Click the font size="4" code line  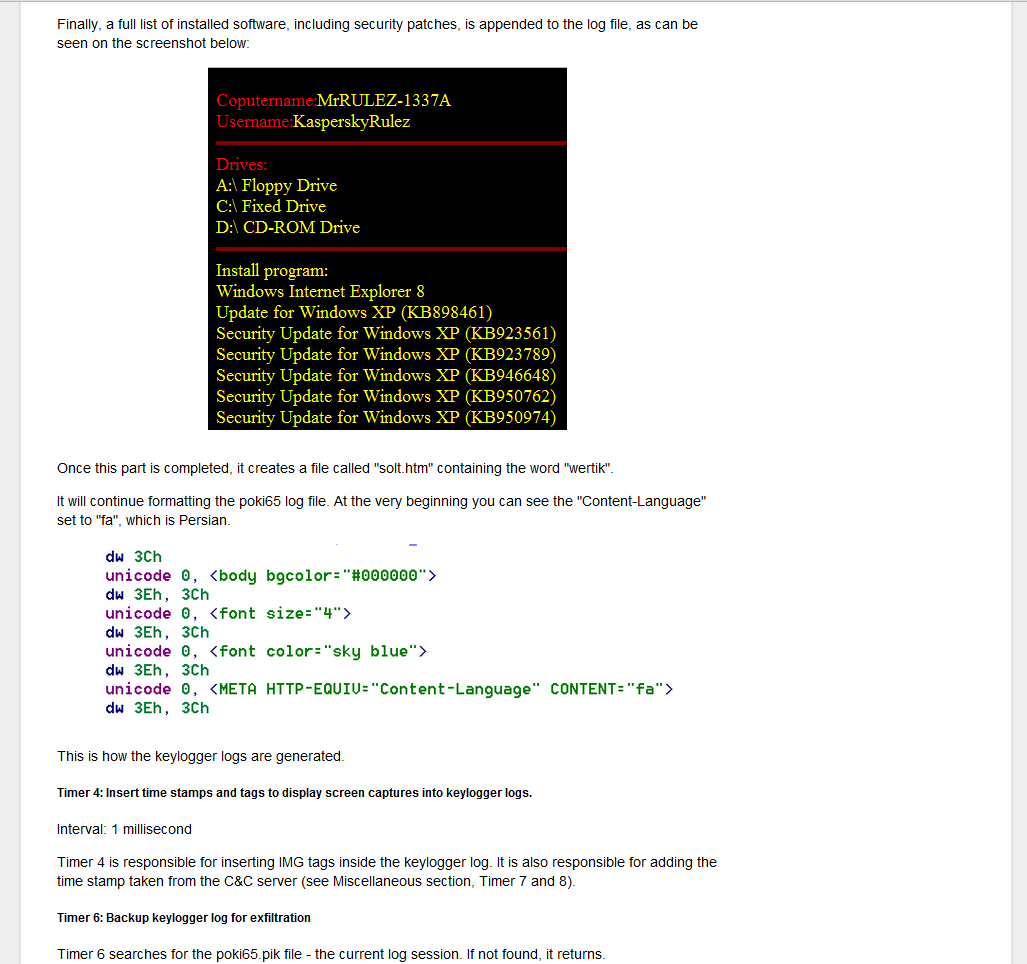tap(228, 614)
